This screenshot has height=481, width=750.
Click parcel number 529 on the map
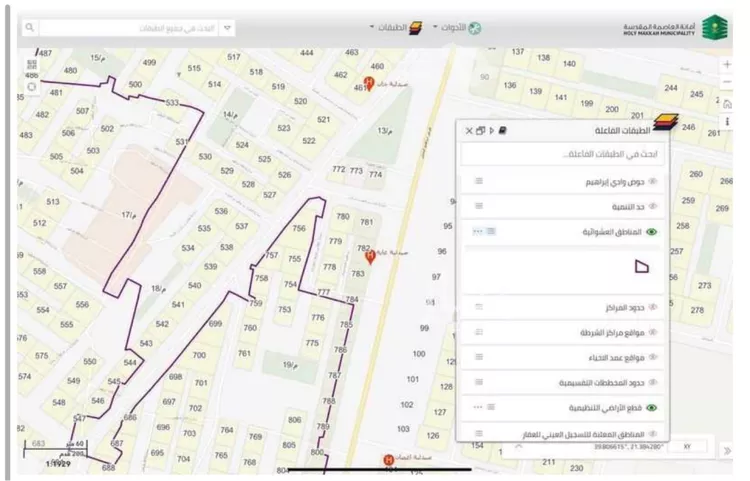click(227, 171)
